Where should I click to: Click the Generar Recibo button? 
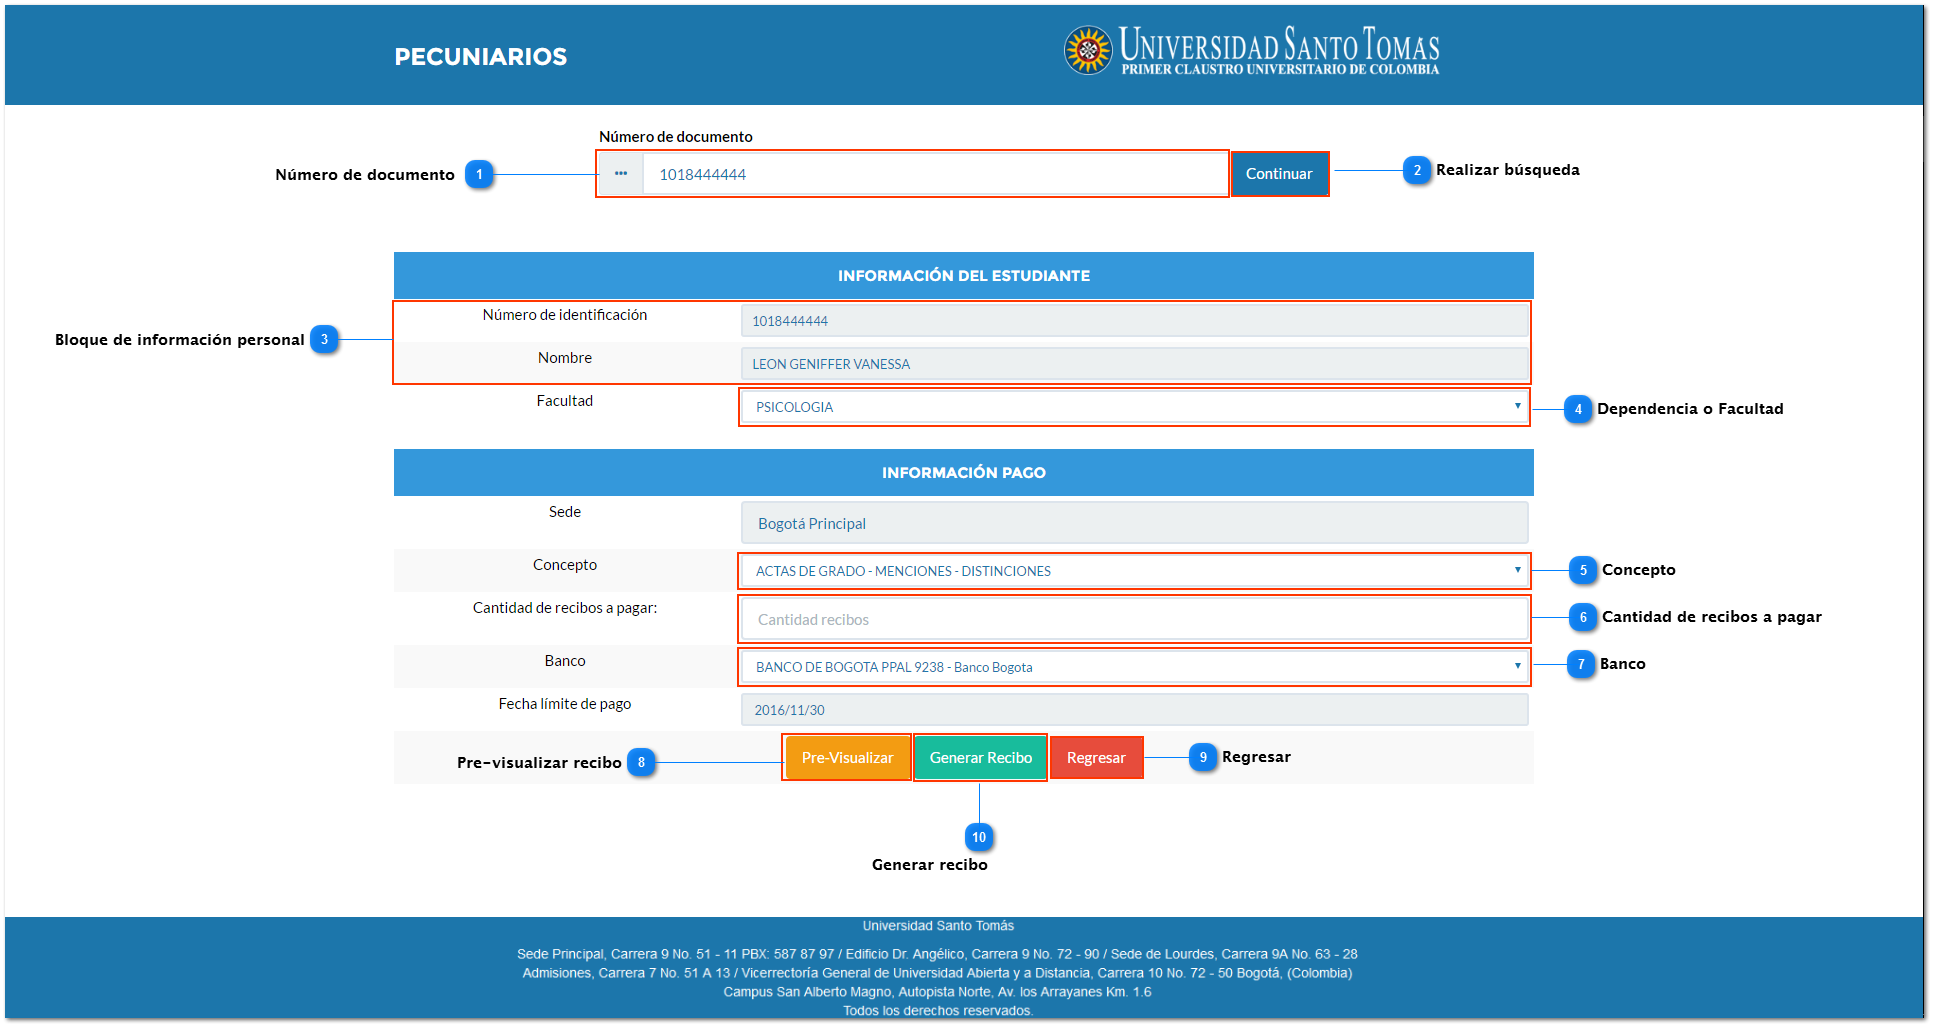(980, 758)
